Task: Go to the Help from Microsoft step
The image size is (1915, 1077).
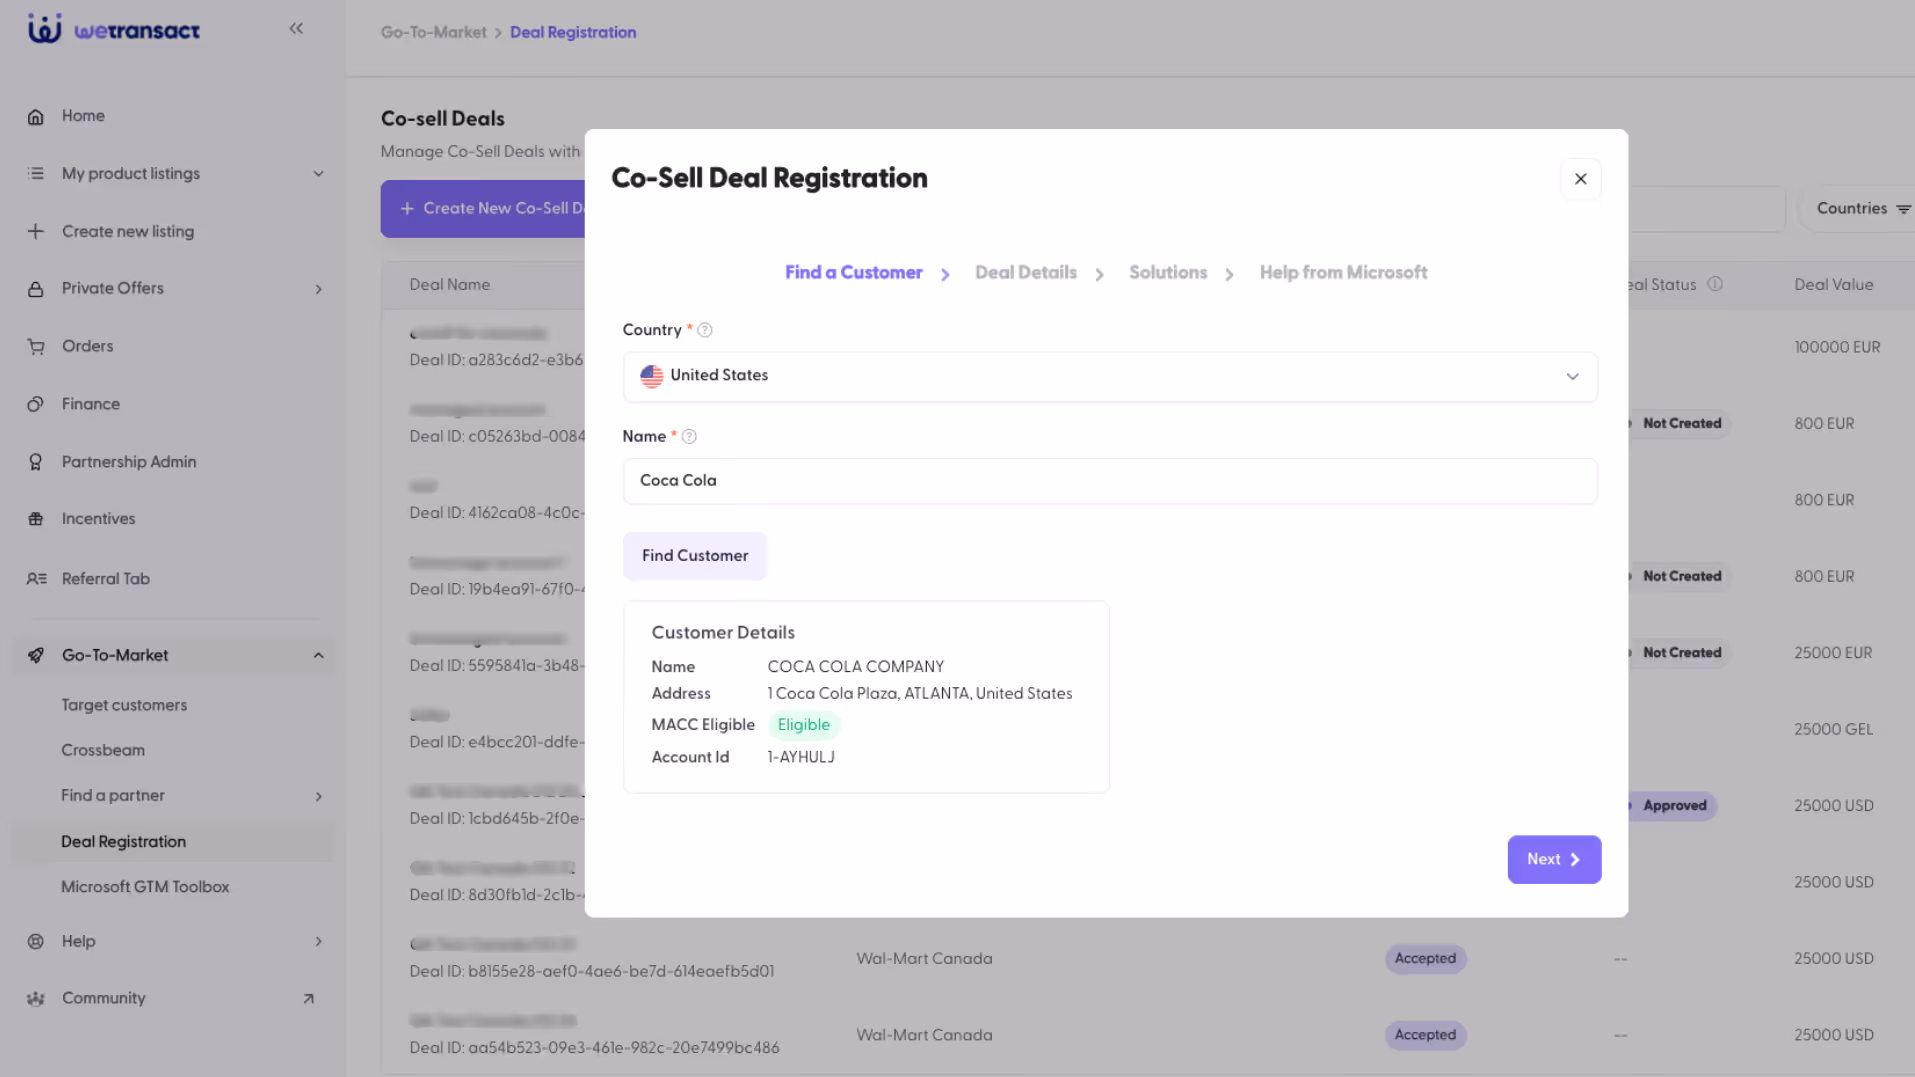Action: pyautogui.click(x=1343, y=273)
